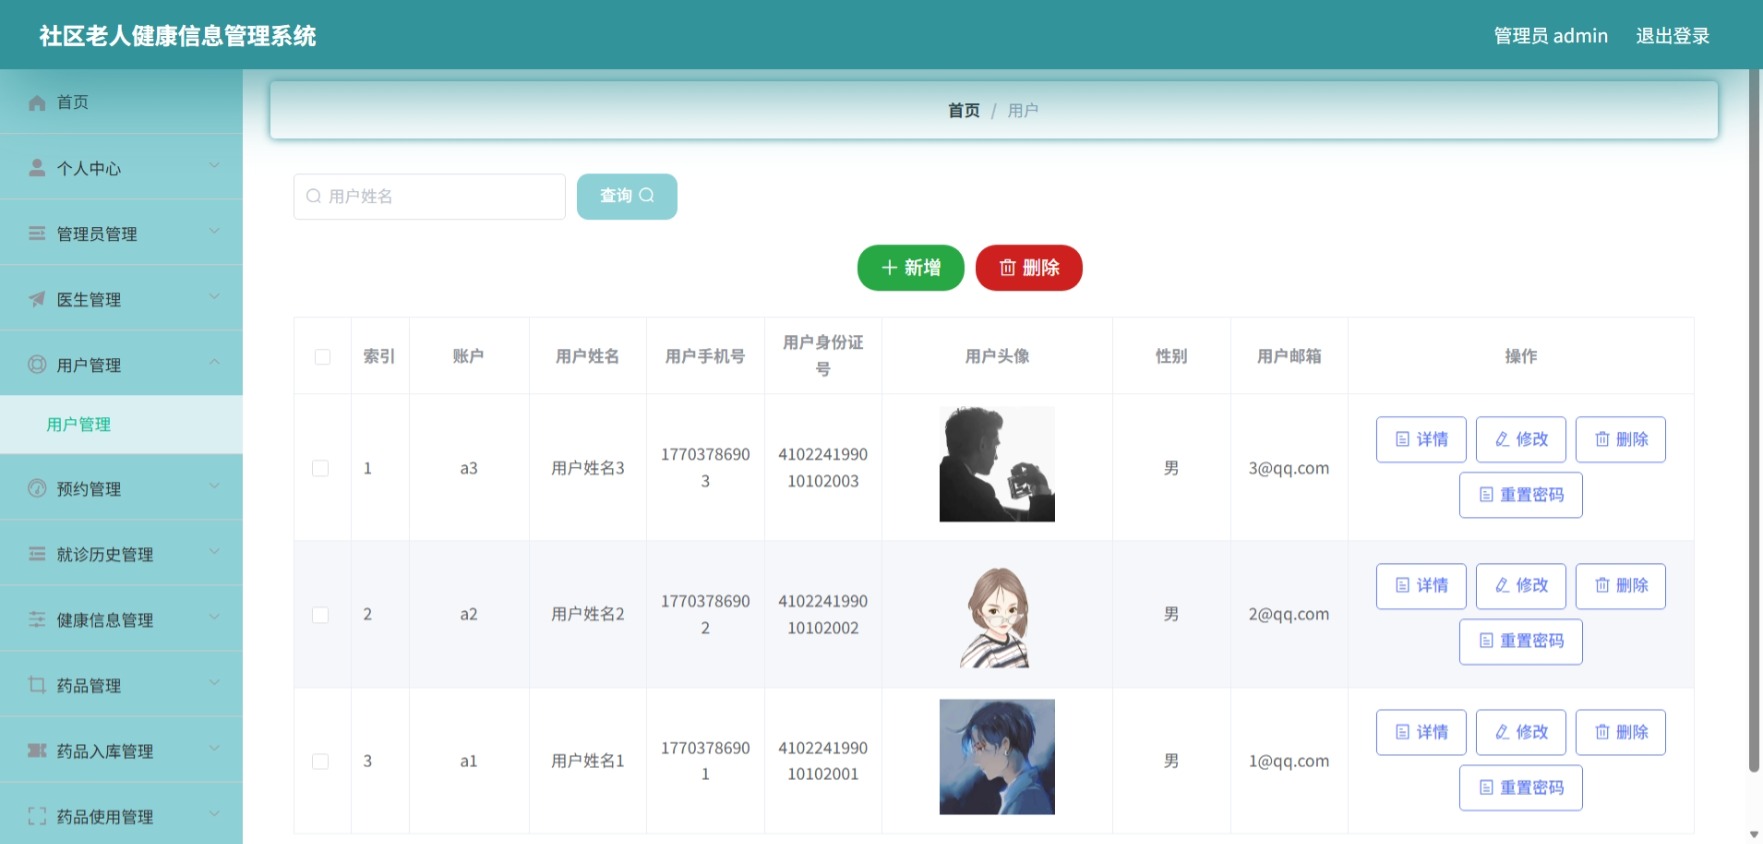Click the 药品管理 sidebar icon
The image size is (1763, 844).
click(37, 684)
